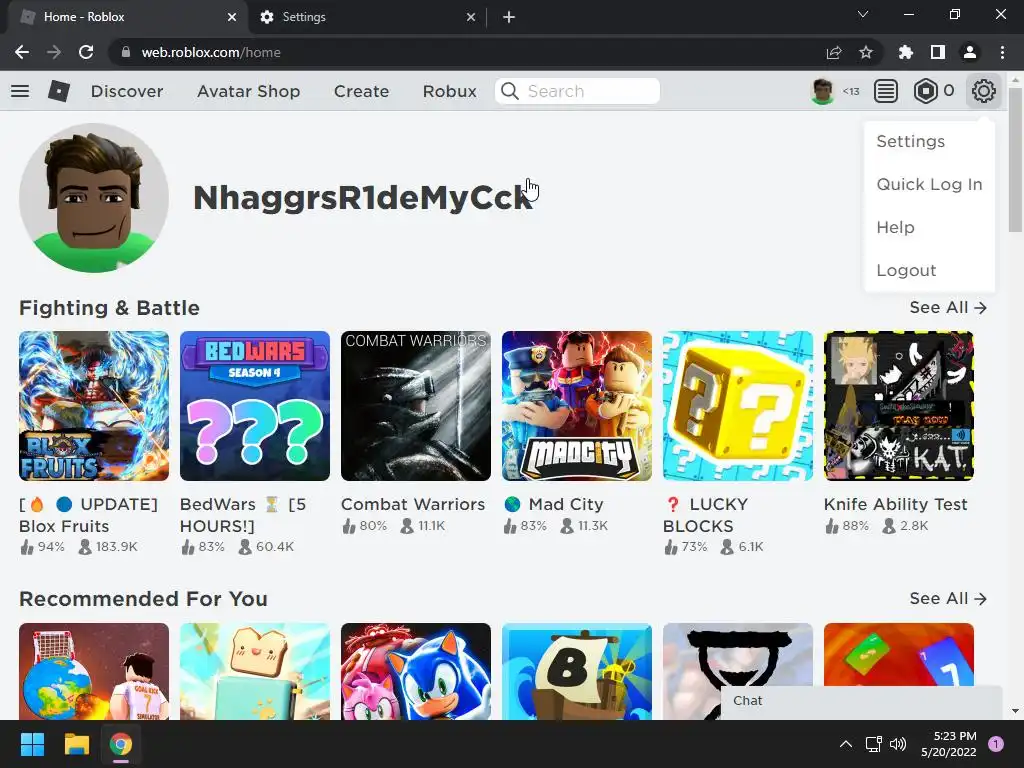This screenshot has width=1024, height=768.
Task: Bookmark this page with the star icon
Action: click(866, 52)
